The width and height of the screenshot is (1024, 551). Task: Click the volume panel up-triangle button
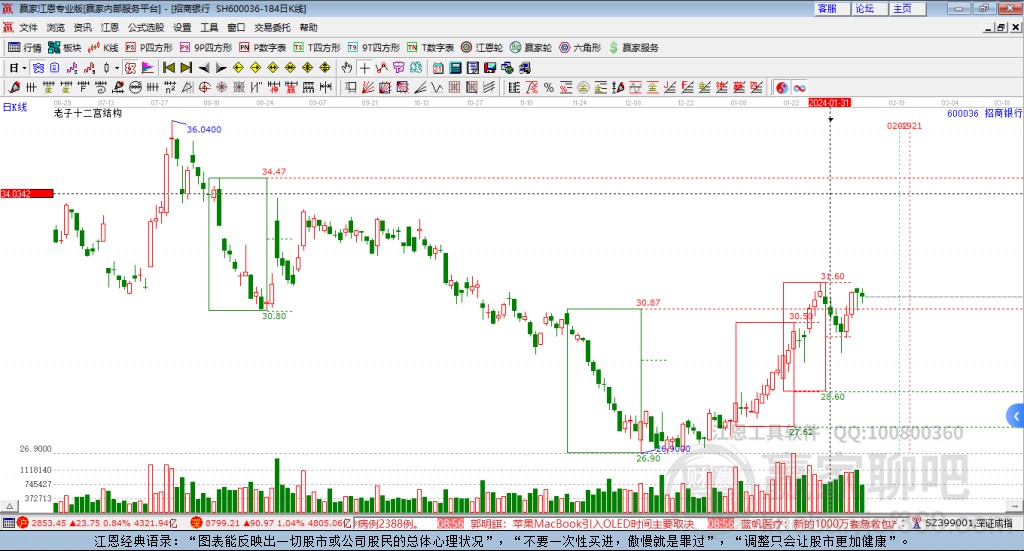pos(10,506)
